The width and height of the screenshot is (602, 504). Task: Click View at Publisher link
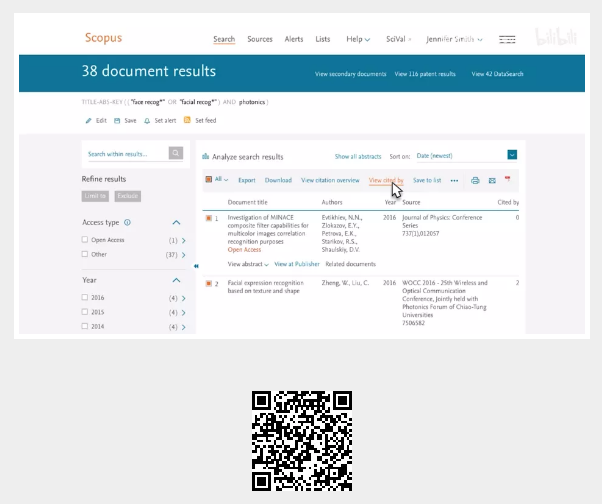point(297,264)
